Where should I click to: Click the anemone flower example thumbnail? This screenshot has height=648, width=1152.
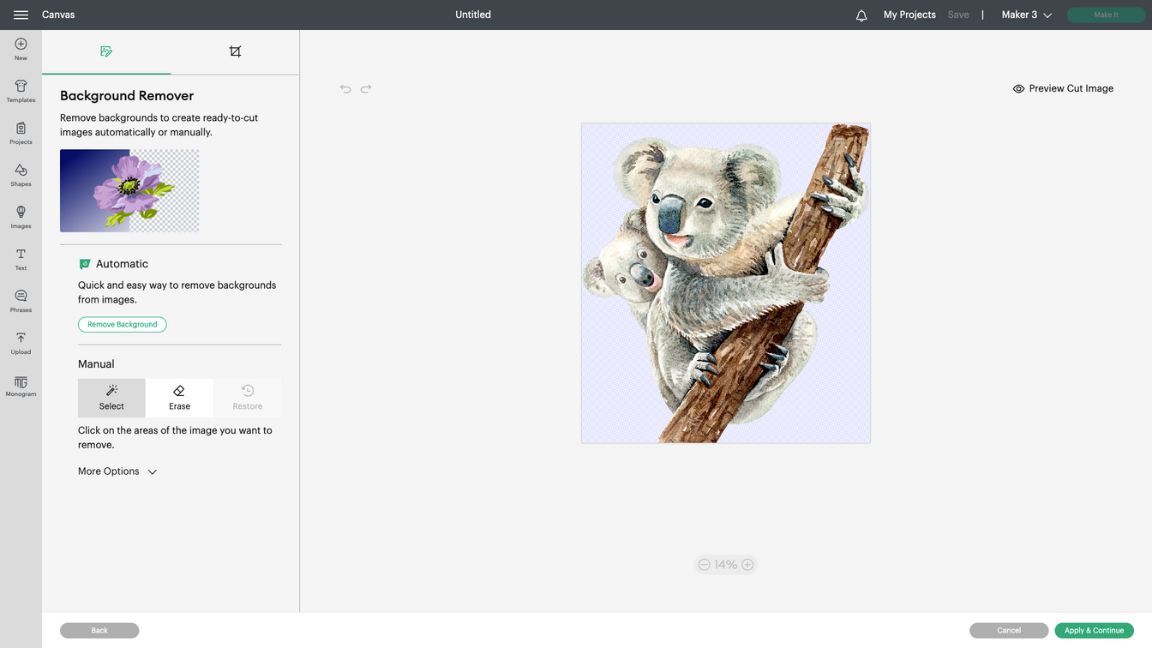coord(129,190)
